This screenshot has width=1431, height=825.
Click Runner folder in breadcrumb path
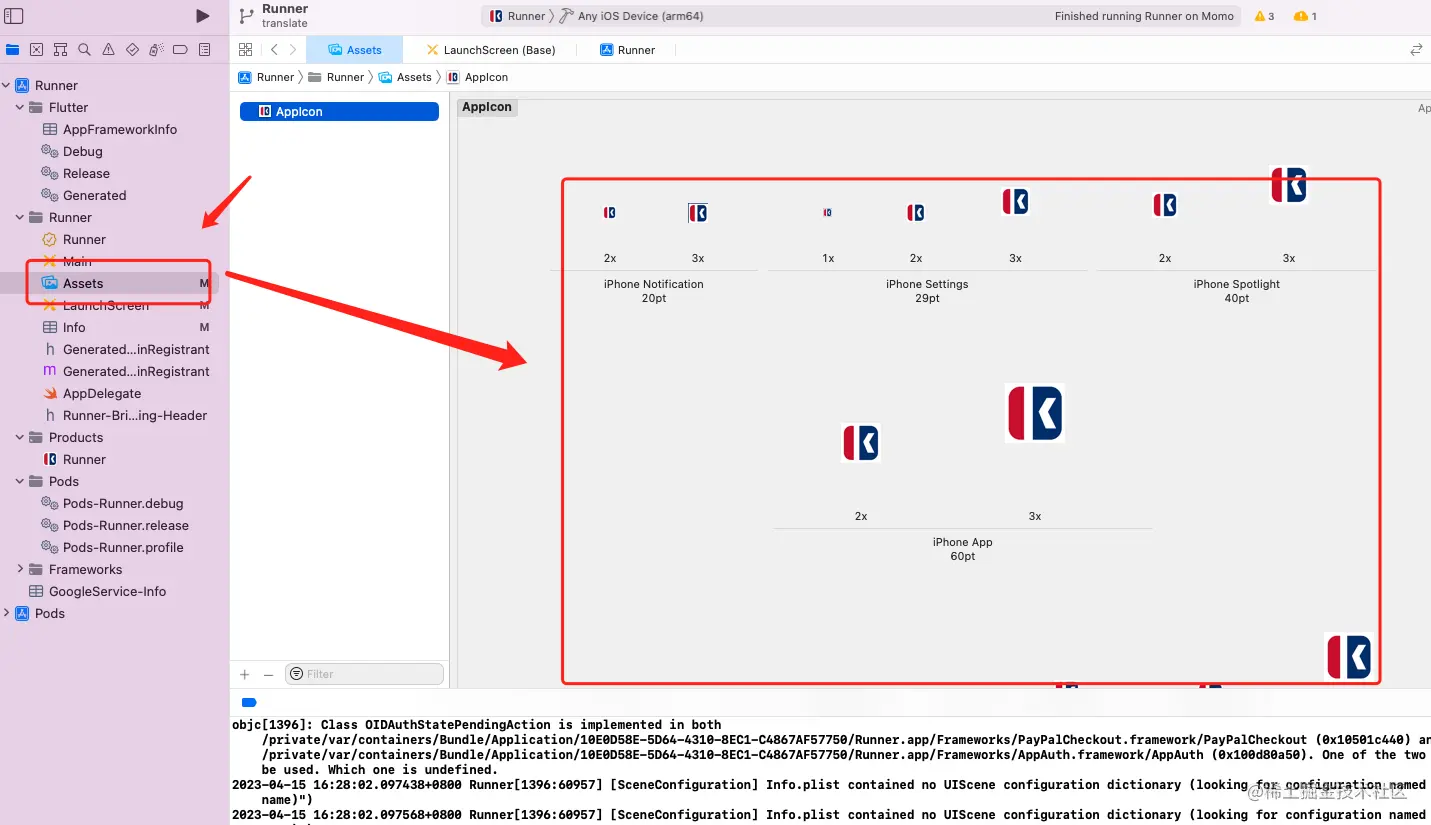click(337, 77)
